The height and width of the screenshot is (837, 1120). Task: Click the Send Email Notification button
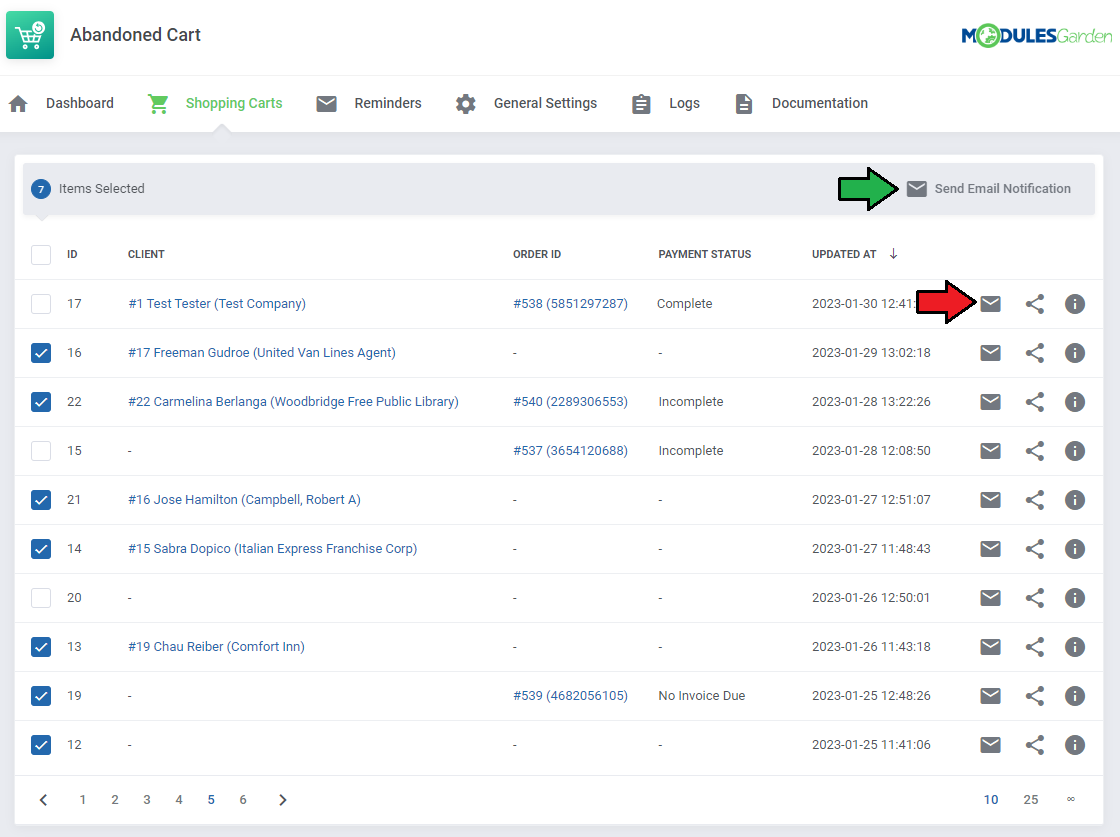coord(989,189)
